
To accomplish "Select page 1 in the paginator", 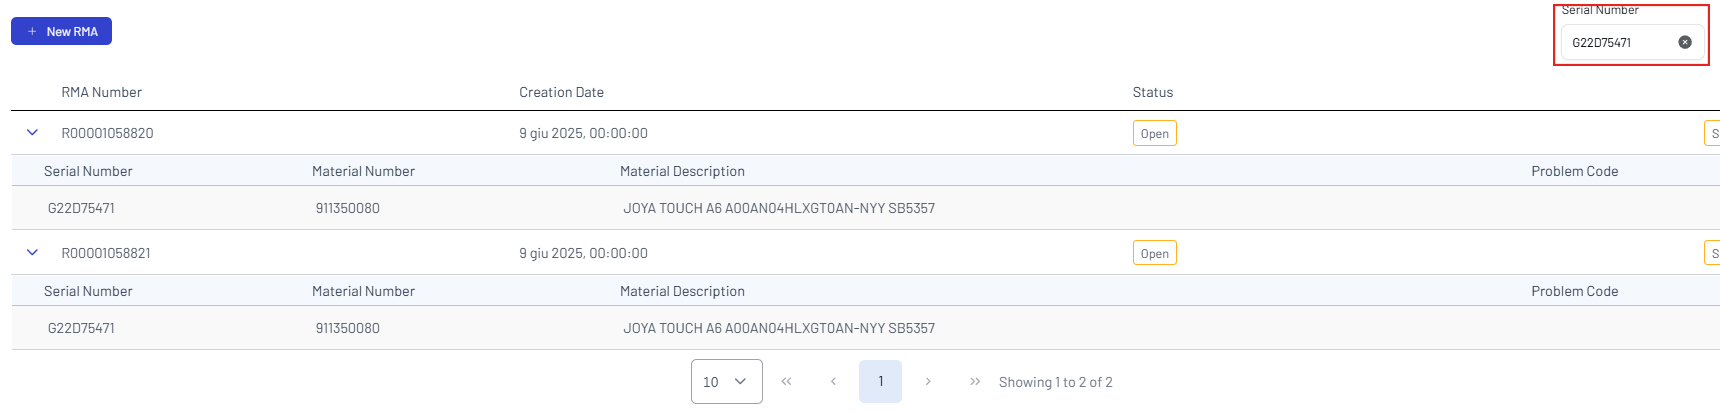I will [x=880, y=381].
